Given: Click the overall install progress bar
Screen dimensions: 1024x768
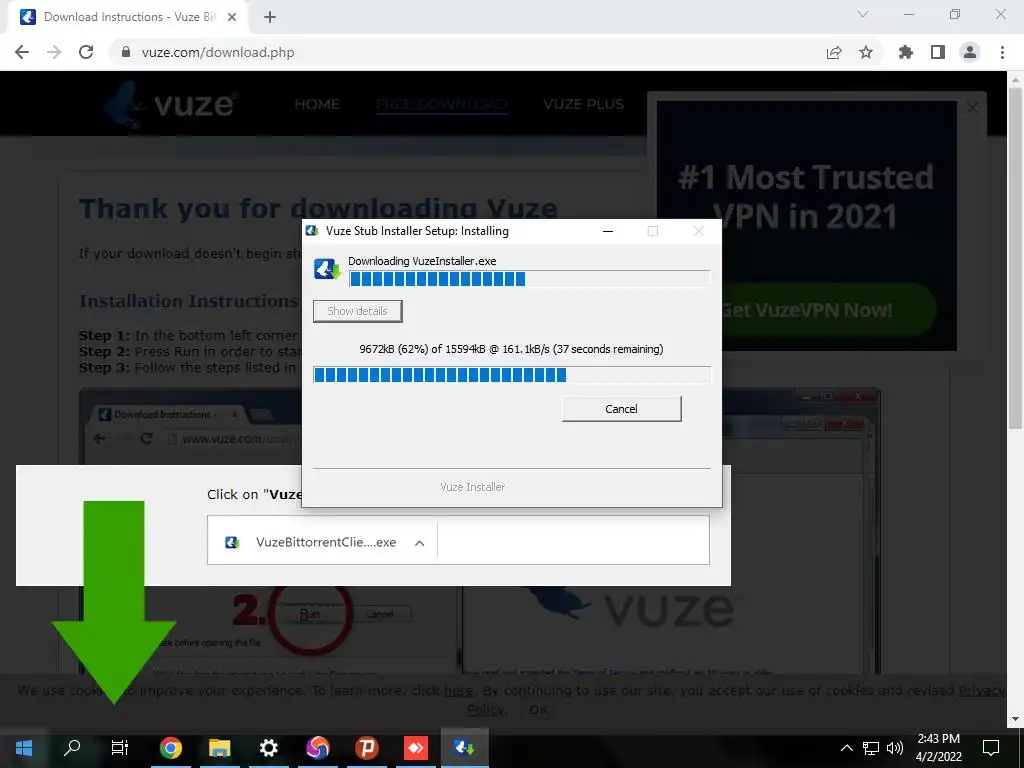Looking at the screenshot, I should (x=511, y=375).
